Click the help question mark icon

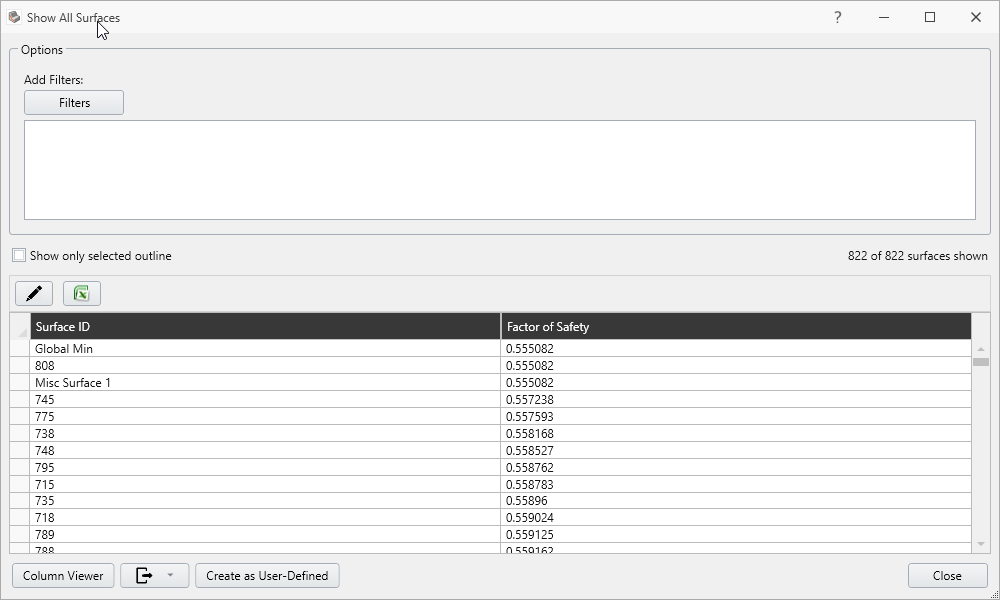(837, 17)
